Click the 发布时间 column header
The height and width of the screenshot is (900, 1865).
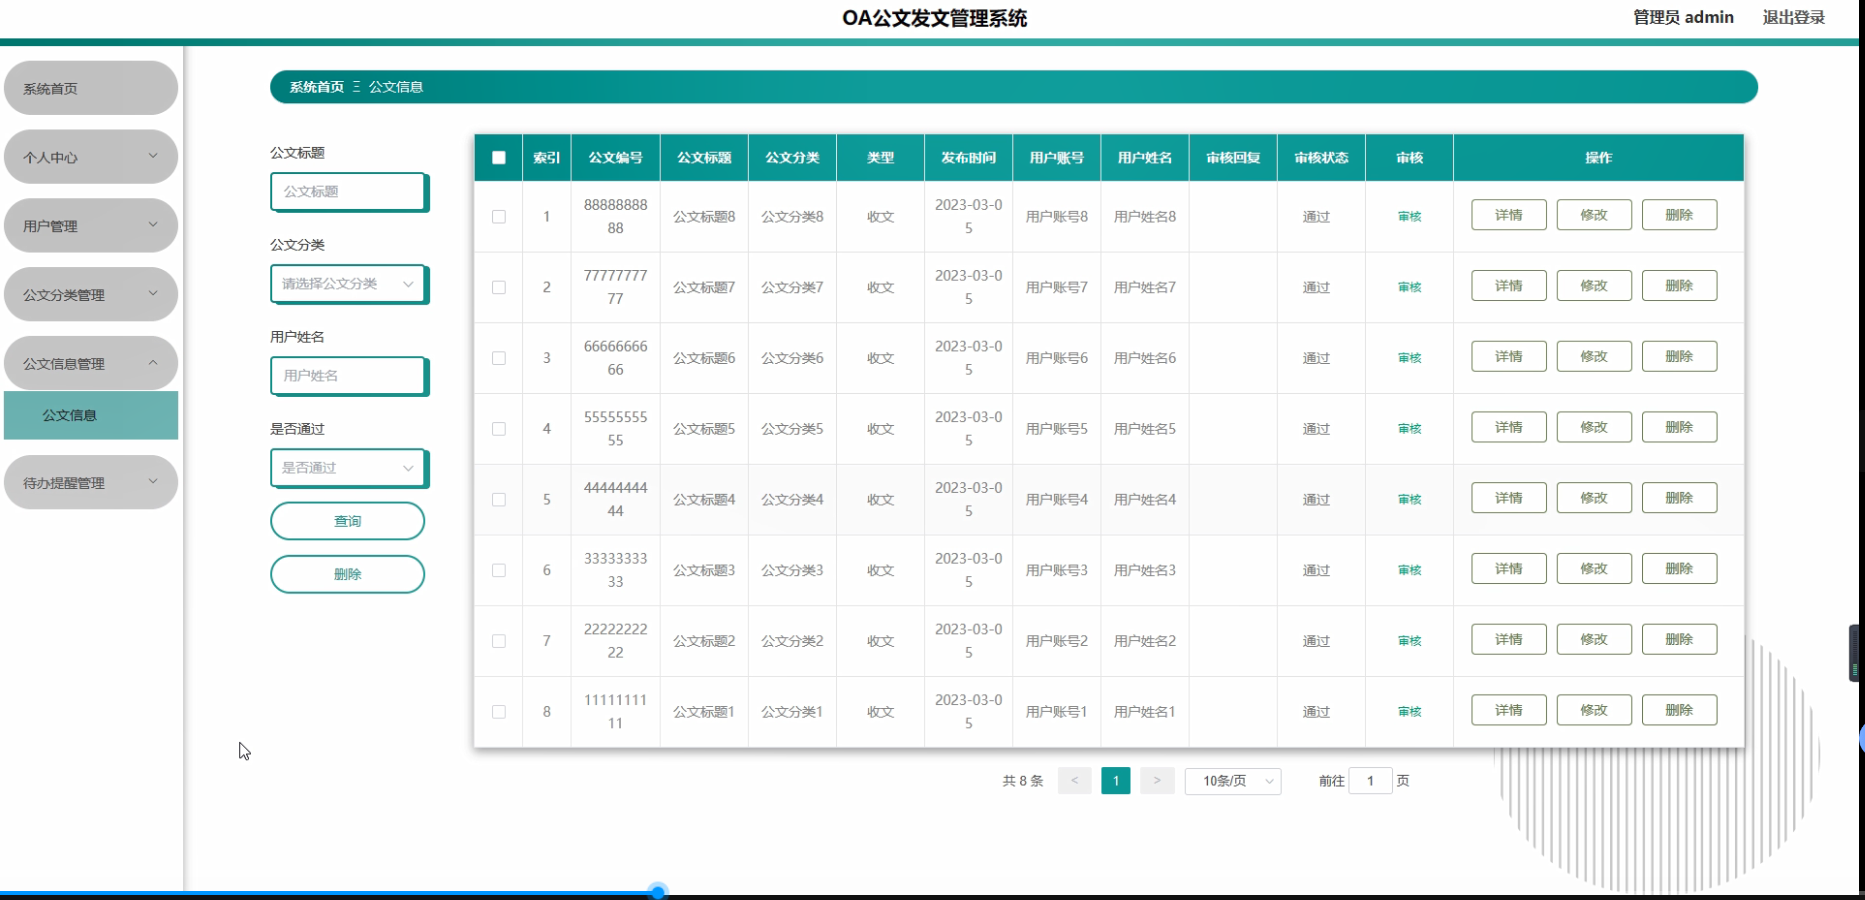968,158
